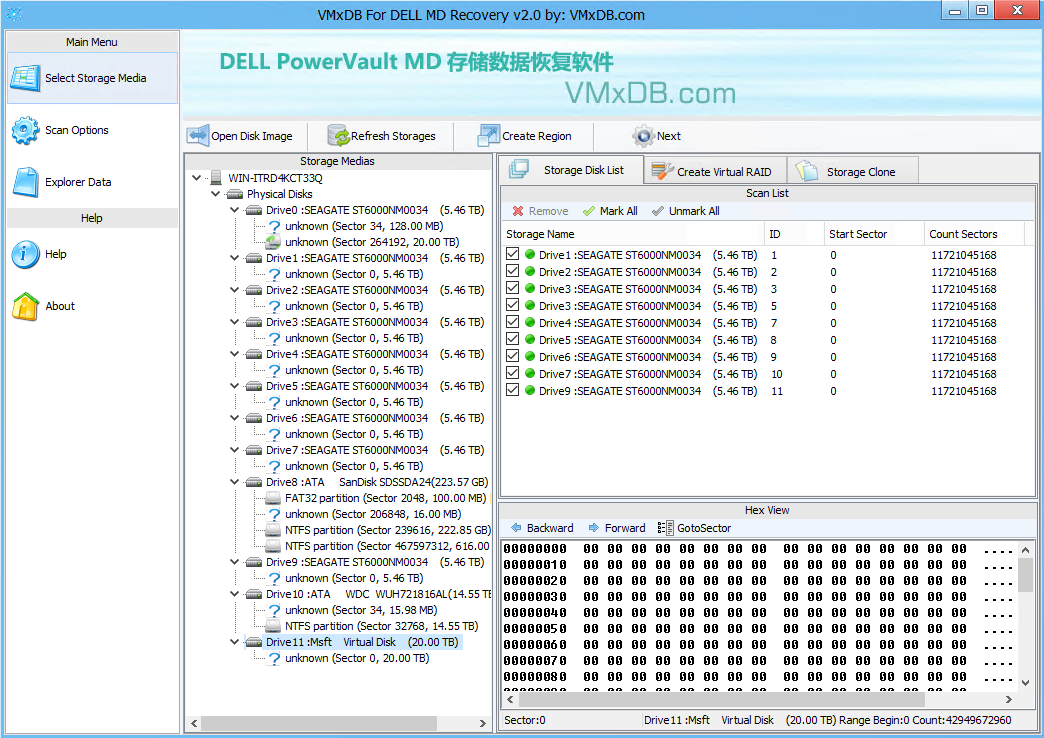Click the Mark All label
This screenshot has height=738, width=1044.
pos(619,211)
